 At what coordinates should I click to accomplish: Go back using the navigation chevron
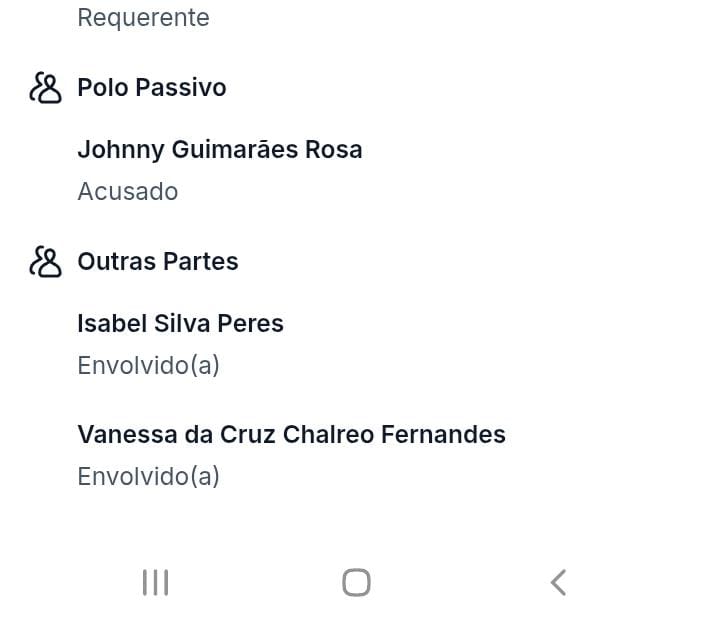click(x=558, y=582)
